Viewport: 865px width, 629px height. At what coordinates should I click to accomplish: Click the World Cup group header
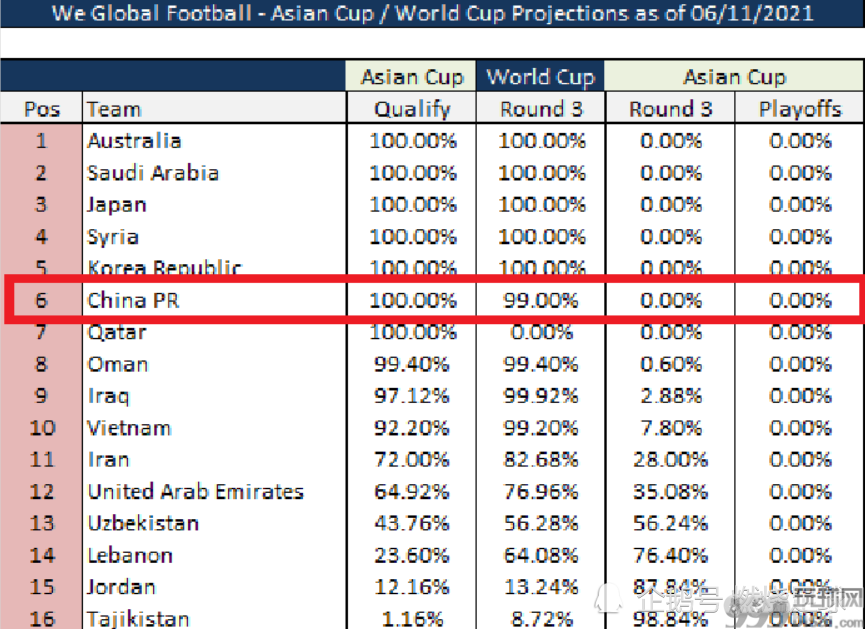540,76
